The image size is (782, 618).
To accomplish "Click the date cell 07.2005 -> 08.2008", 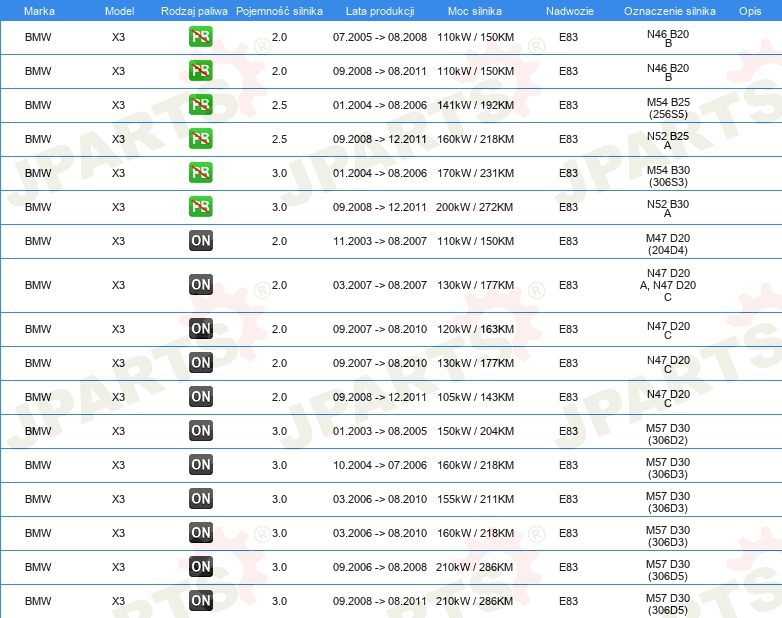I will pyautogui.click(x=380, y=37).
